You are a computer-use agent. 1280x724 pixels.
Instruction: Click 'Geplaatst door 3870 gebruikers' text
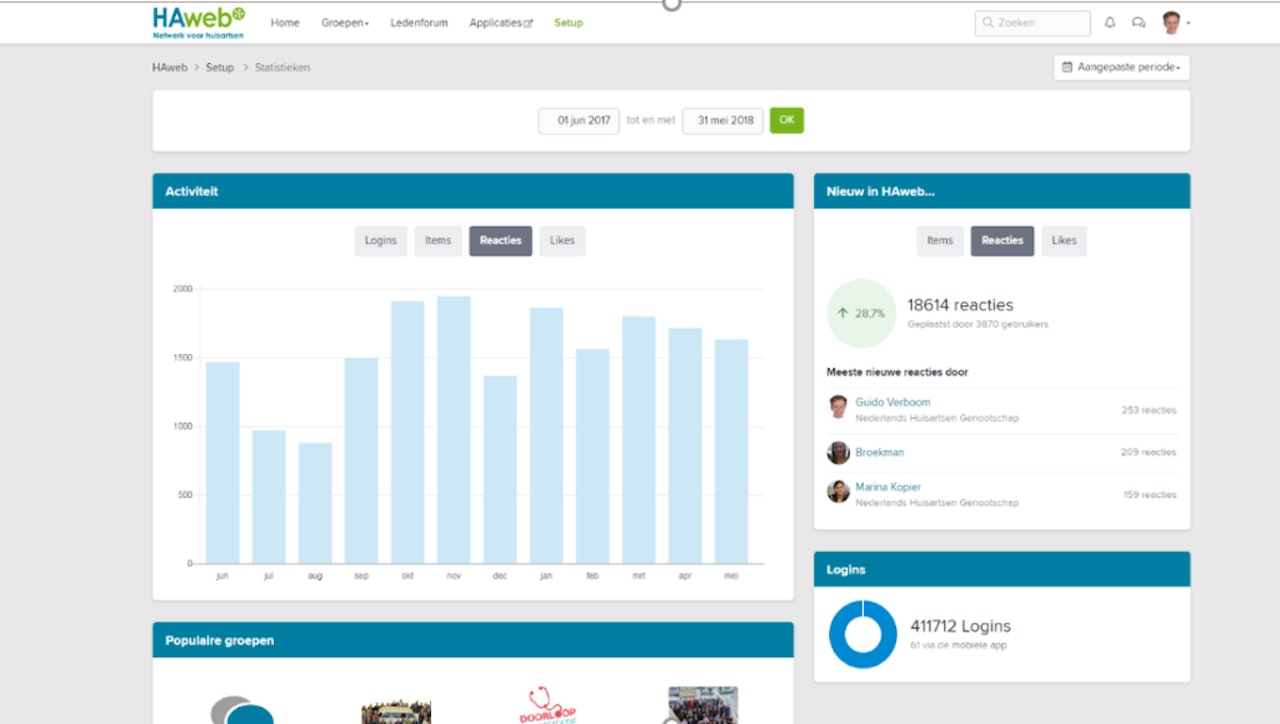[978, 324]
